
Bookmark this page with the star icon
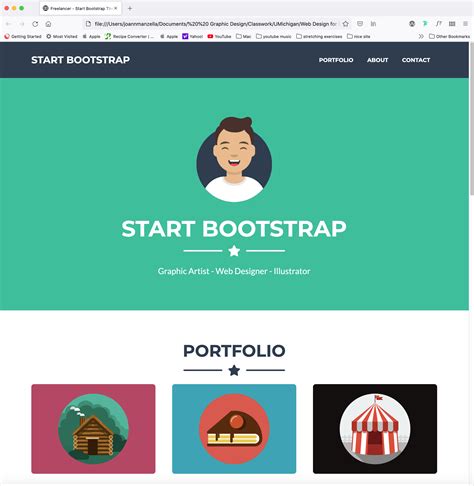click(x=346, y=24)
